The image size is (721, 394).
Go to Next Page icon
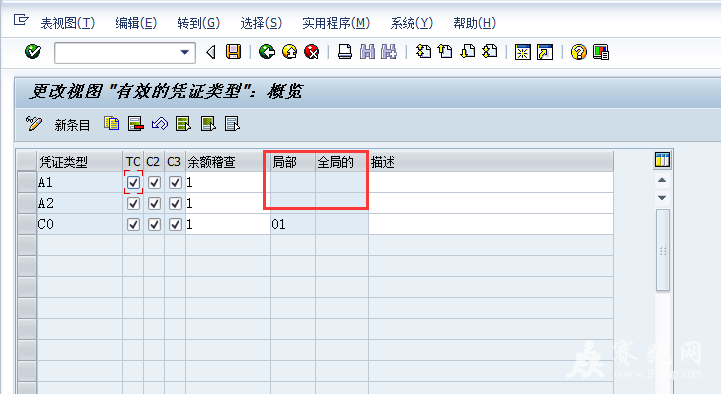[x=468, y=51]
